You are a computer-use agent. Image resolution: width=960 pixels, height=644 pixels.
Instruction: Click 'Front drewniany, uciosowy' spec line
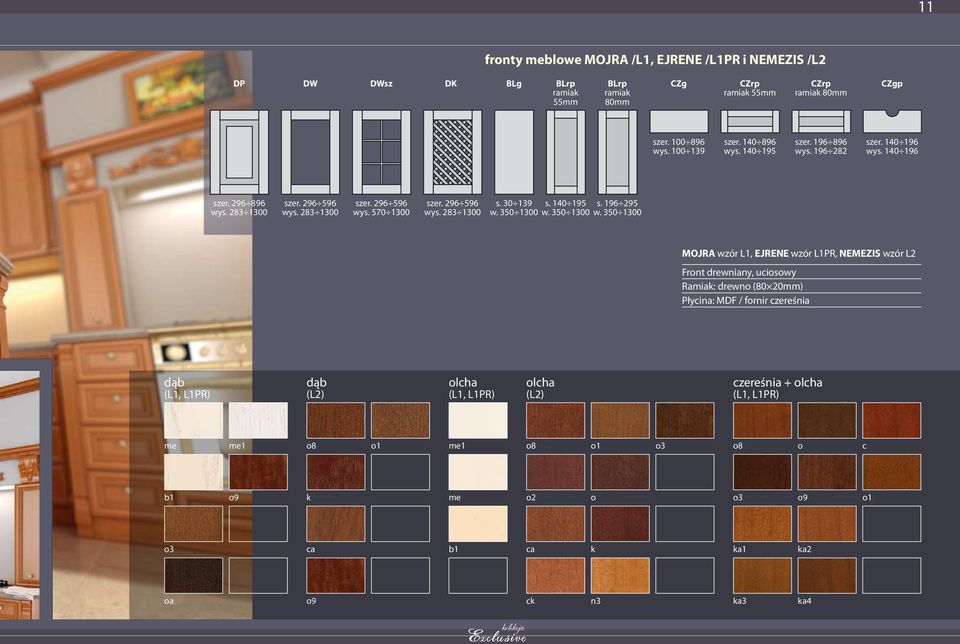coord(739,272)
